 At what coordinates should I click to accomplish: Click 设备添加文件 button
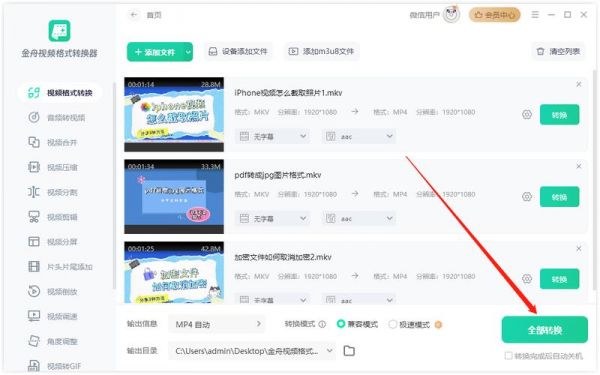click(238, 51)
